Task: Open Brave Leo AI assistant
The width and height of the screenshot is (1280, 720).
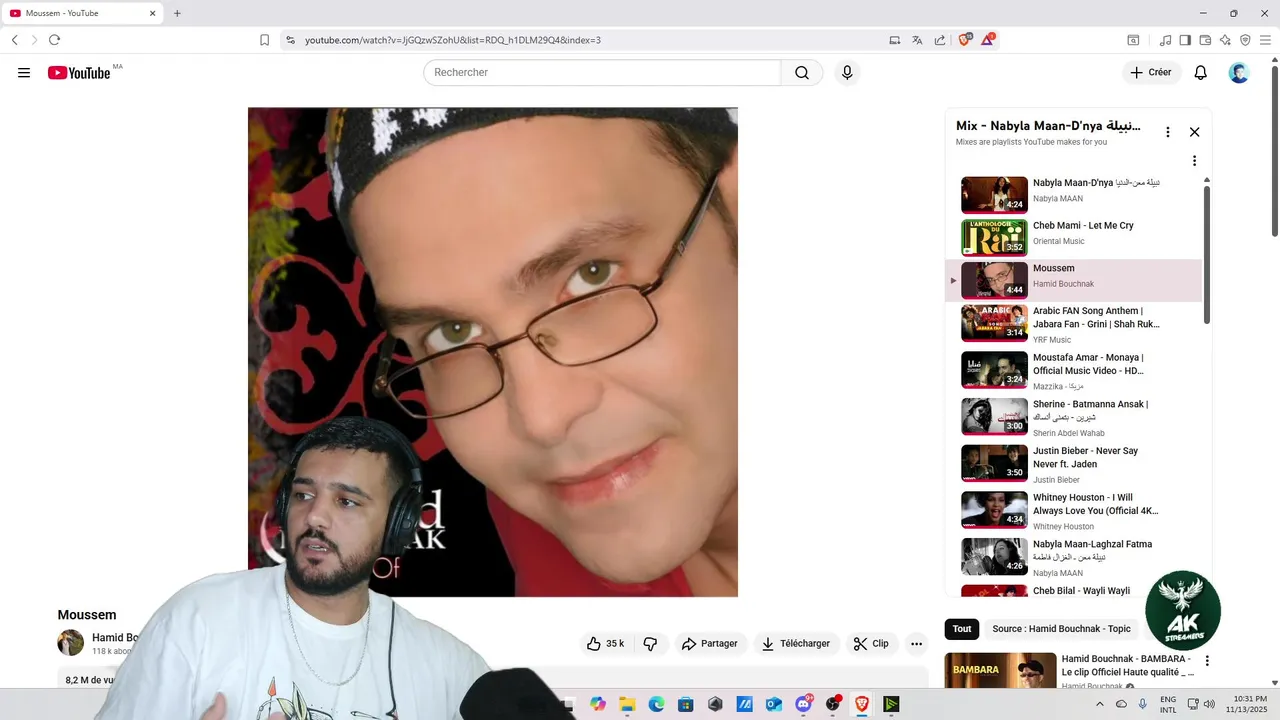Action: [1225, 40]
